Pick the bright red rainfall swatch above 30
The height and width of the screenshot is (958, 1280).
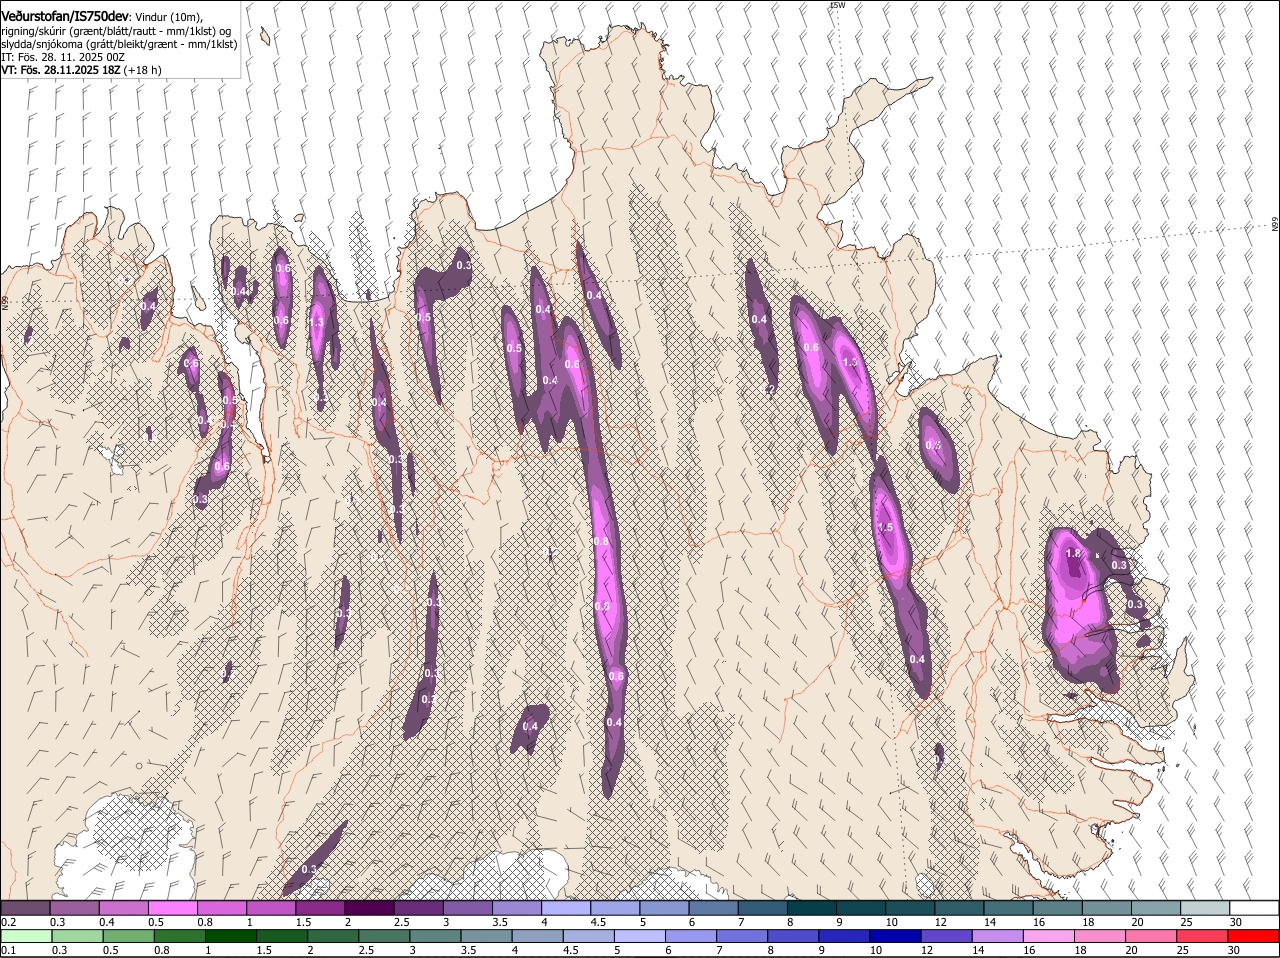1254,936
